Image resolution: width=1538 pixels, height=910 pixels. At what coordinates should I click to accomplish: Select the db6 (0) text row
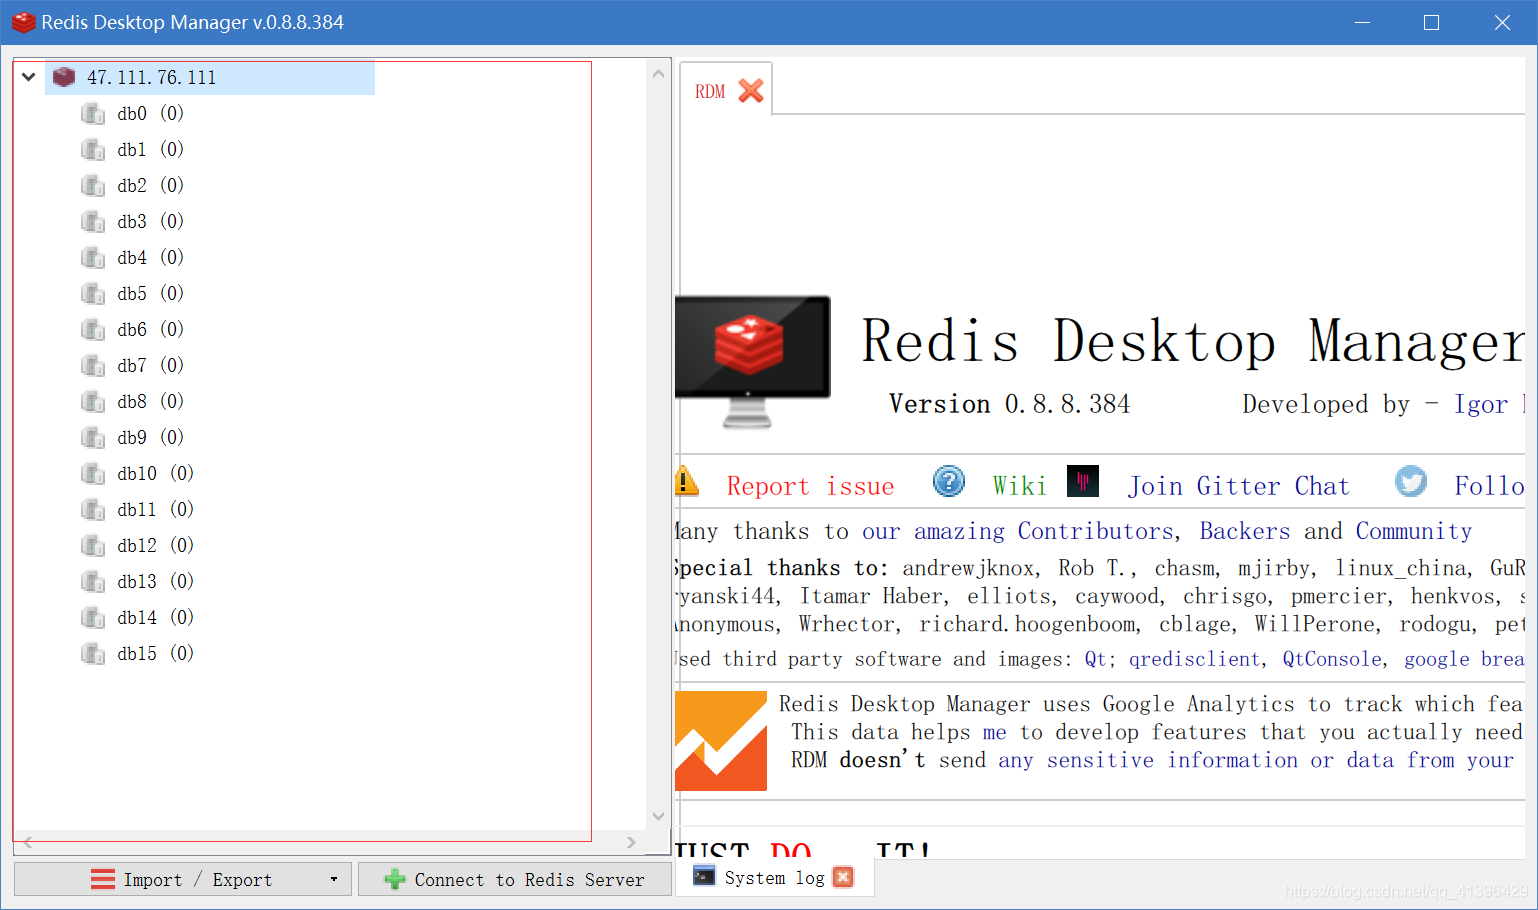click(x=151, y=330)
